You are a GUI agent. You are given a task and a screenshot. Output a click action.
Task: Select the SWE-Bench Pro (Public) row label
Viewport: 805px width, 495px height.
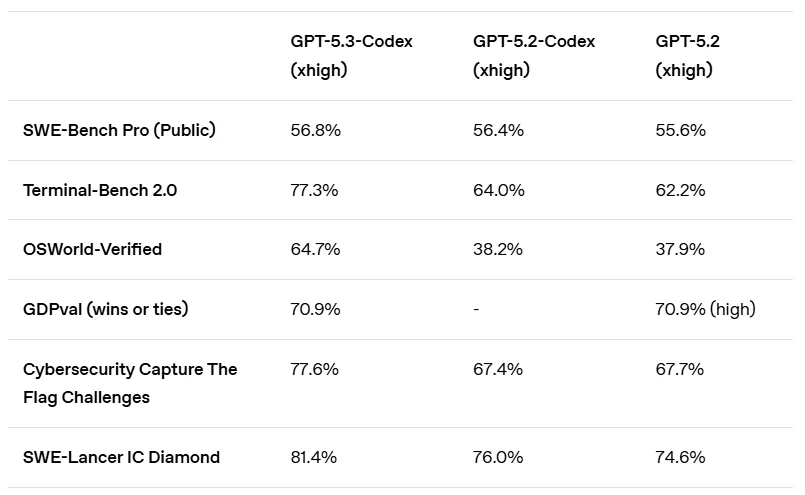(119, 130)
